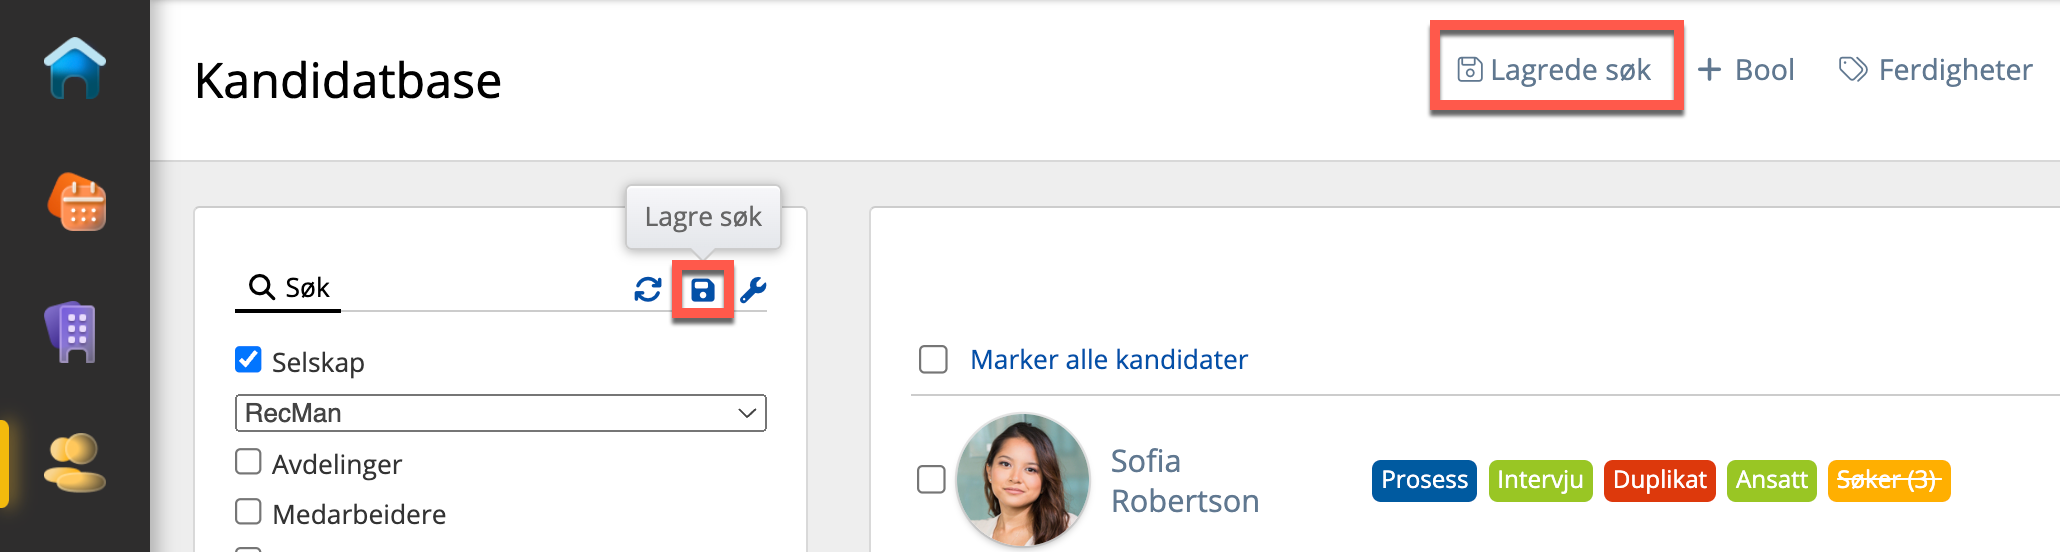The width and height of the screenshot is (2060, 552).
Task: Open Sofia Robertson's candidate profile name
Action: click(1184, 480)
